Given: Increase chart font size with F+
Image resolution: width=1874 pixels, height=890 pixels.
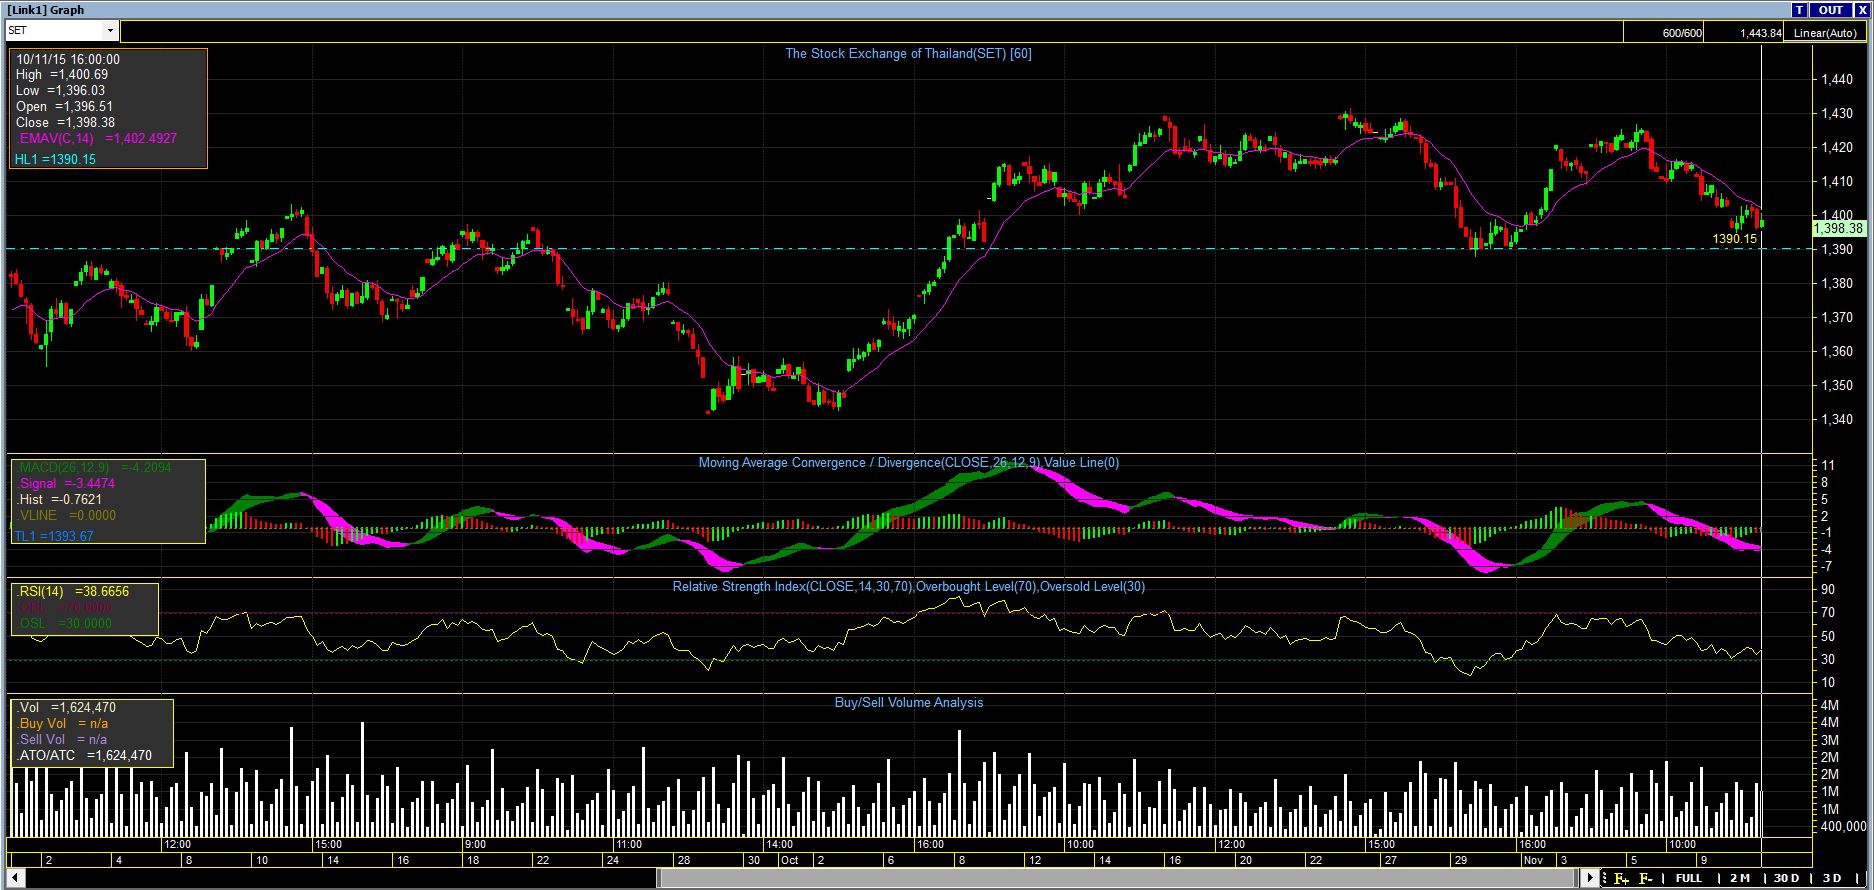Looking at the screenshot, I should 1620,879.
